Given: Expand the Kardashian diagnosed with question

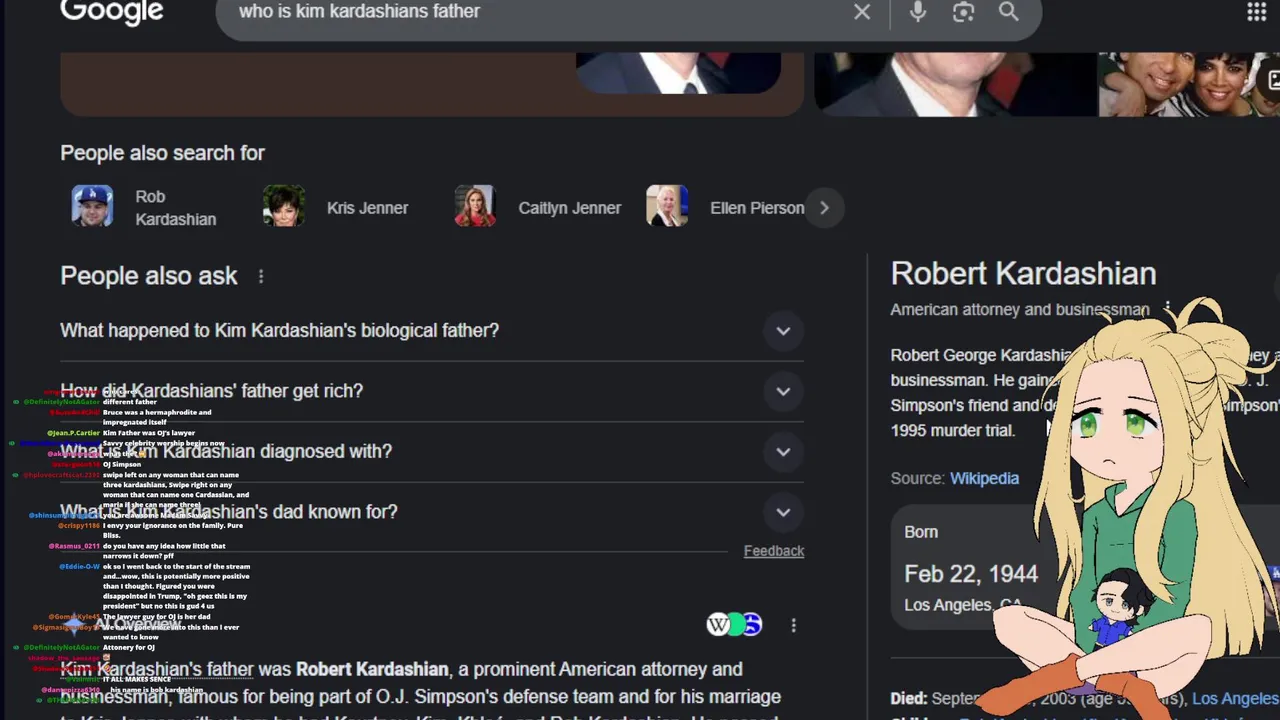Looking at the screenshot, I should pos(783,452).
